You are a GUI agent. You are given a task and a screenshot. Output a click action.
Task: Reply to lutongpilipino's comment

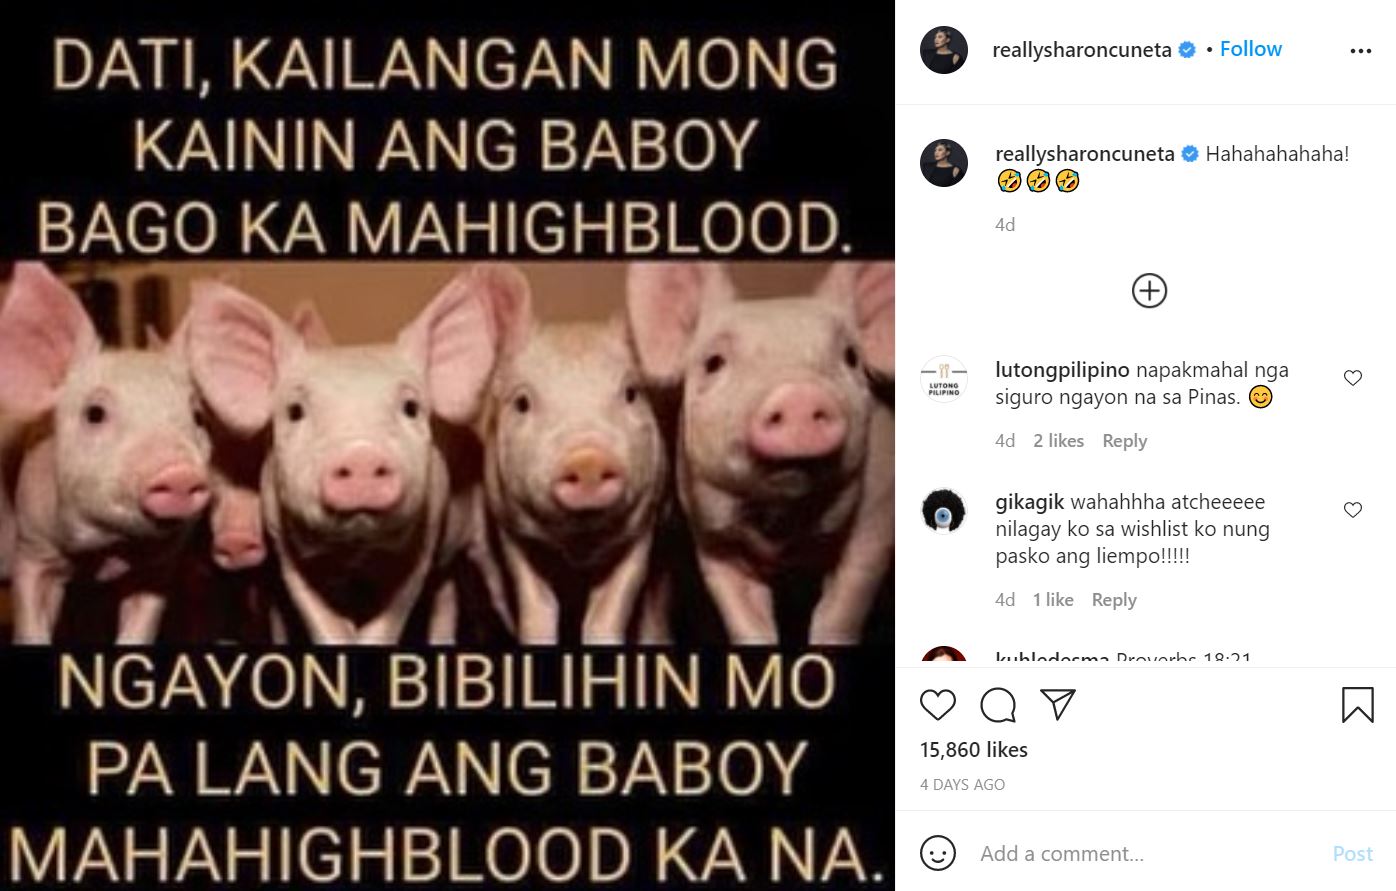(1124, 441)
